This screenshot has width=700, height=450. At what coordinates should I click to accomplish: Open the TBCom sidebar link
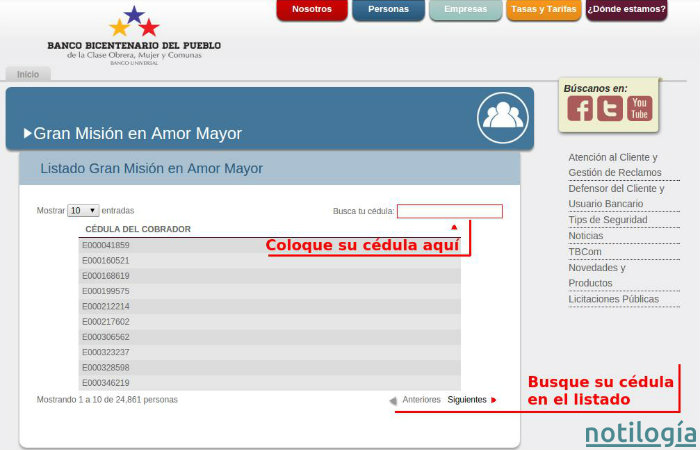click(585, 252)
